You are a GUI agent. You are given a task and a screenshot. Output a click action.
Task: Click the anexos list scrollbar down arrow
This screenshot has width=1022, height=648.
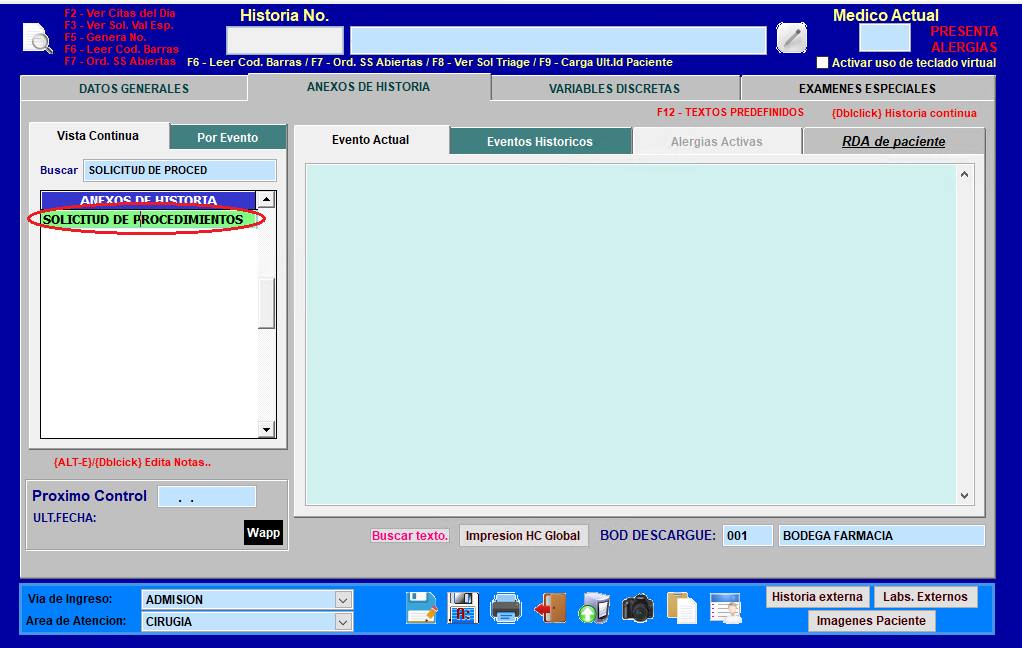pos(266,430)
